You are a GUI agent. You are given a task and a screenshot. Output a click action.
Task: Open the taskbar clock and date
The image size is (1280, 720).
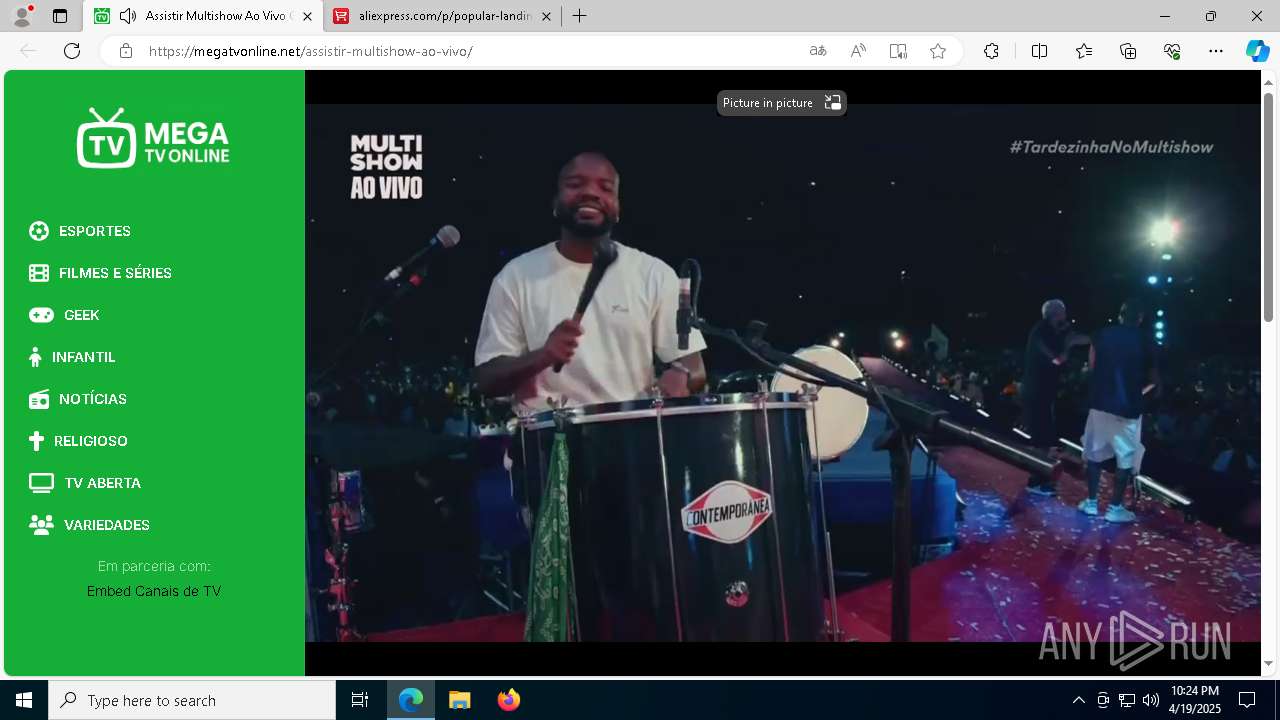tap(1195, 700)
